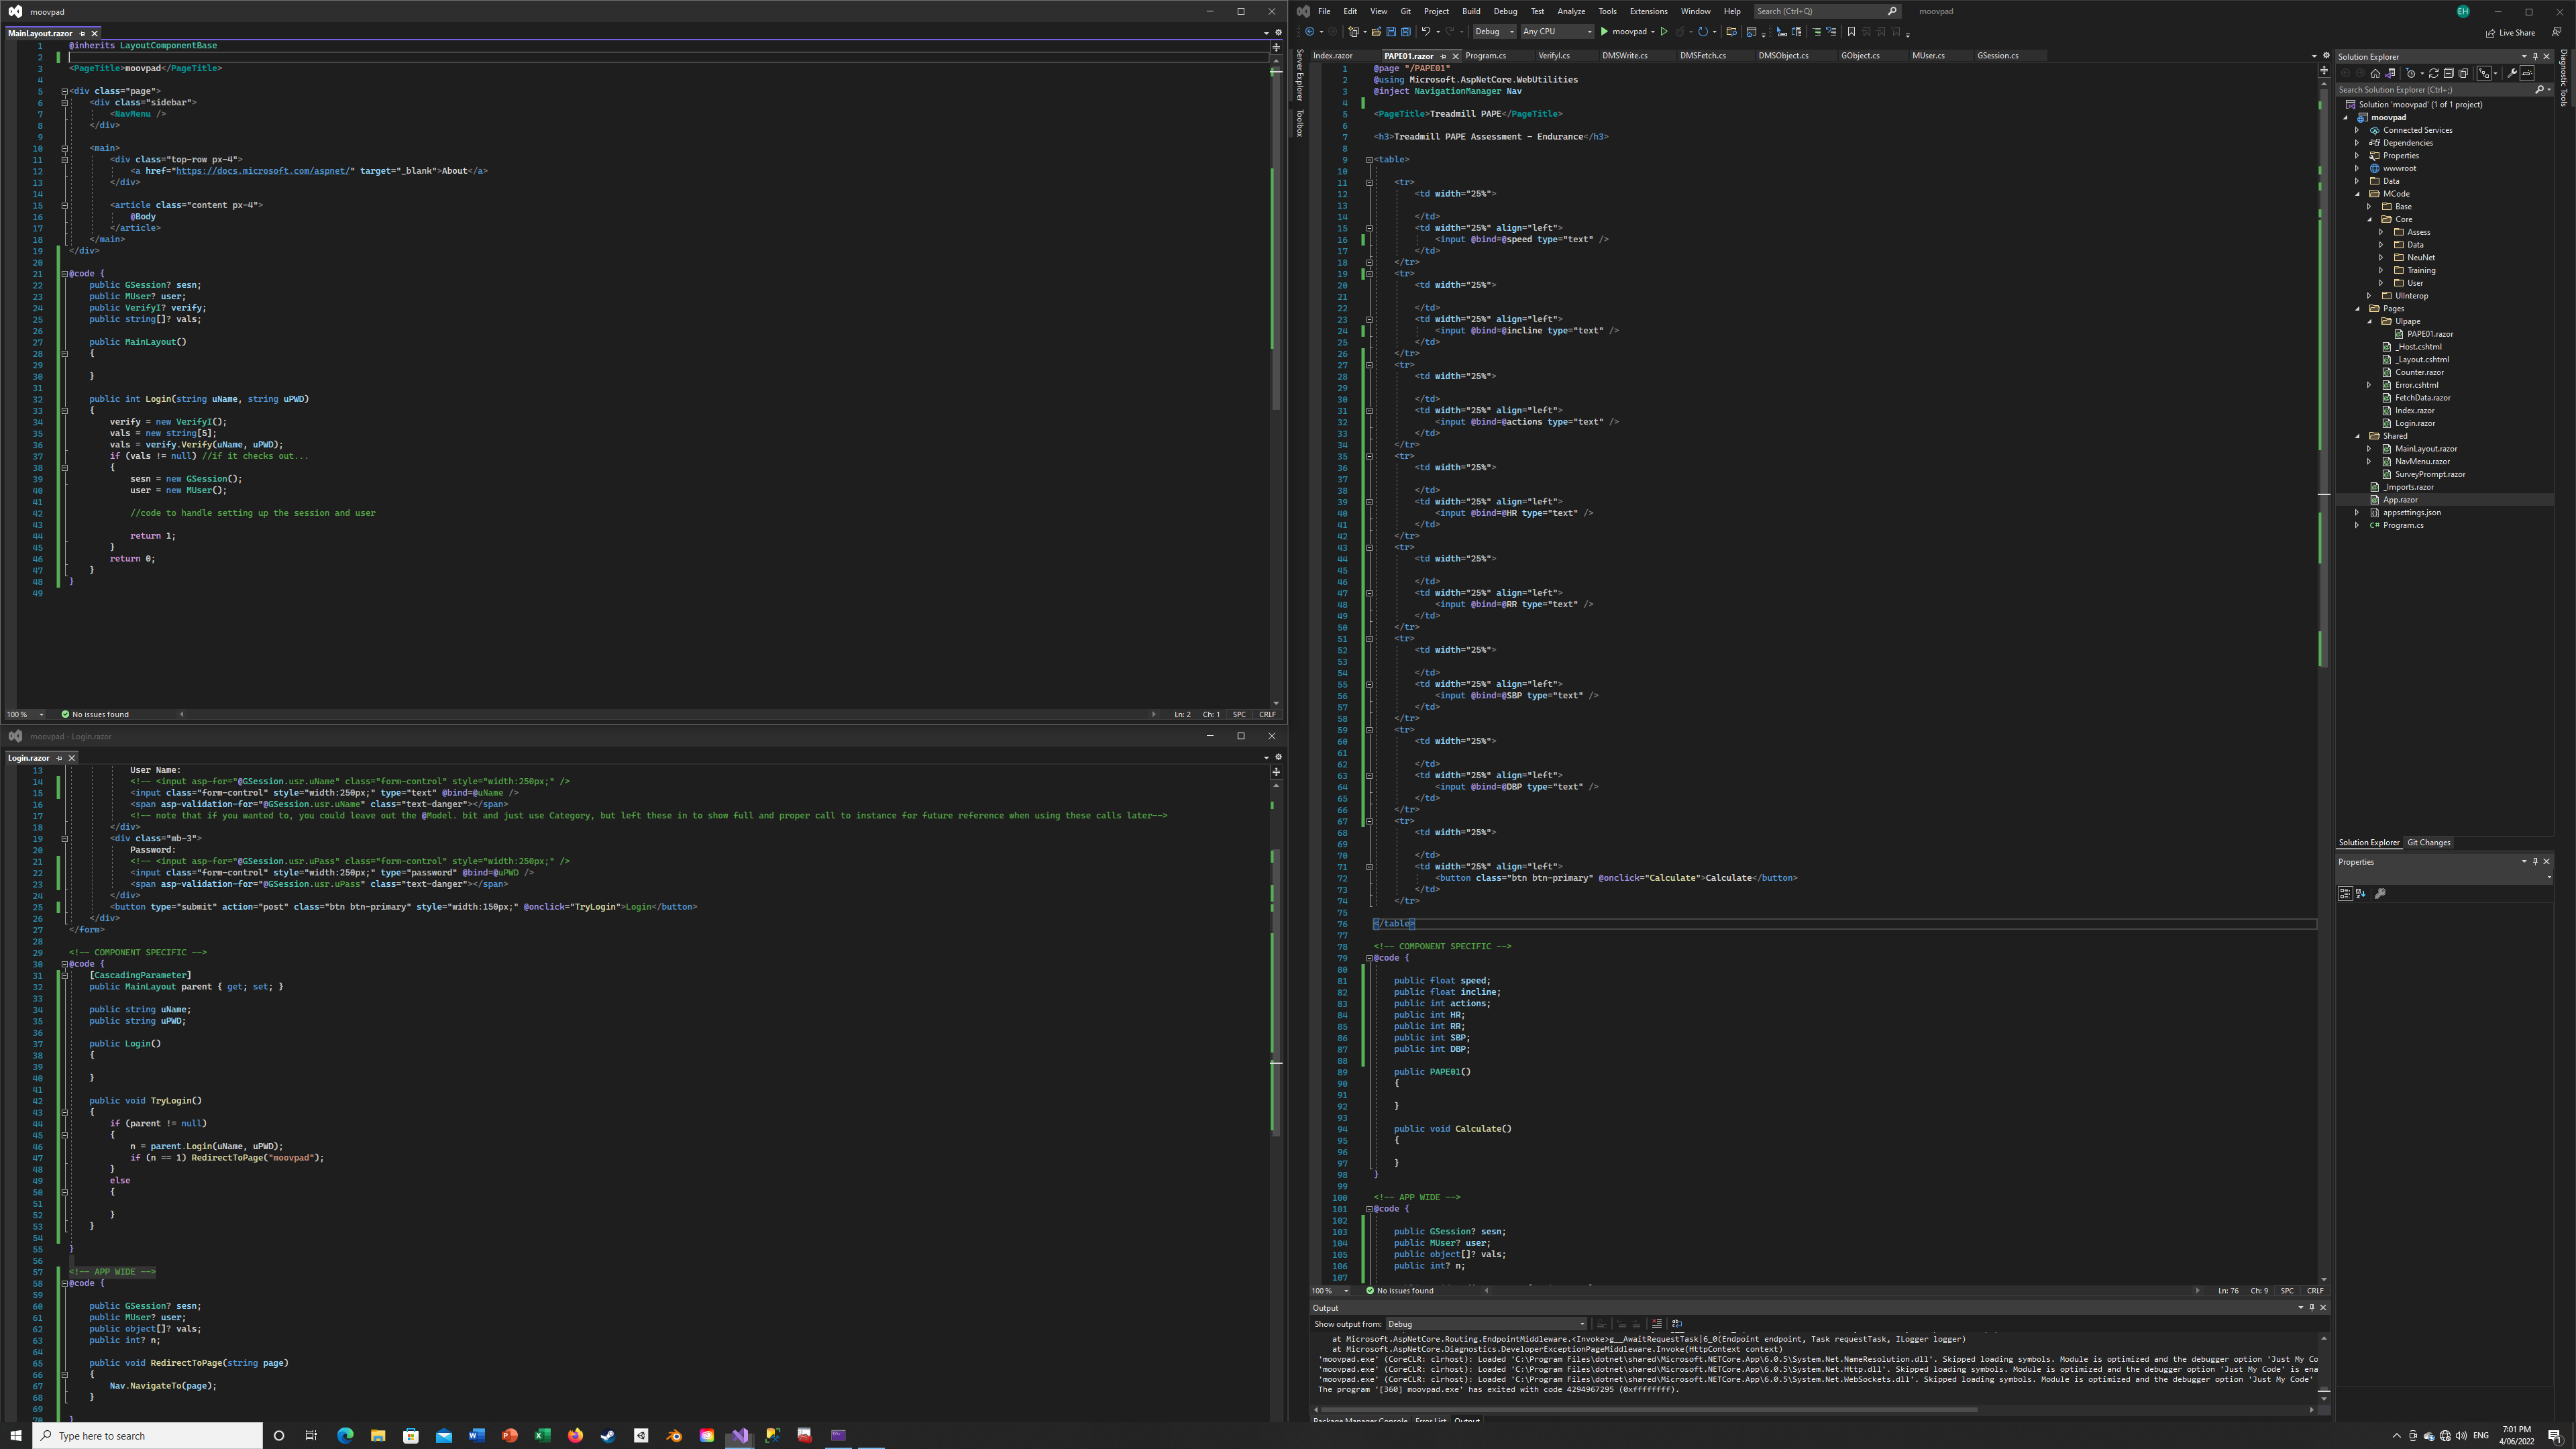2576x1449 pixels.
Task: Toggle pin on the MainLayout.razor tab
Action: (x=82, y=33)
